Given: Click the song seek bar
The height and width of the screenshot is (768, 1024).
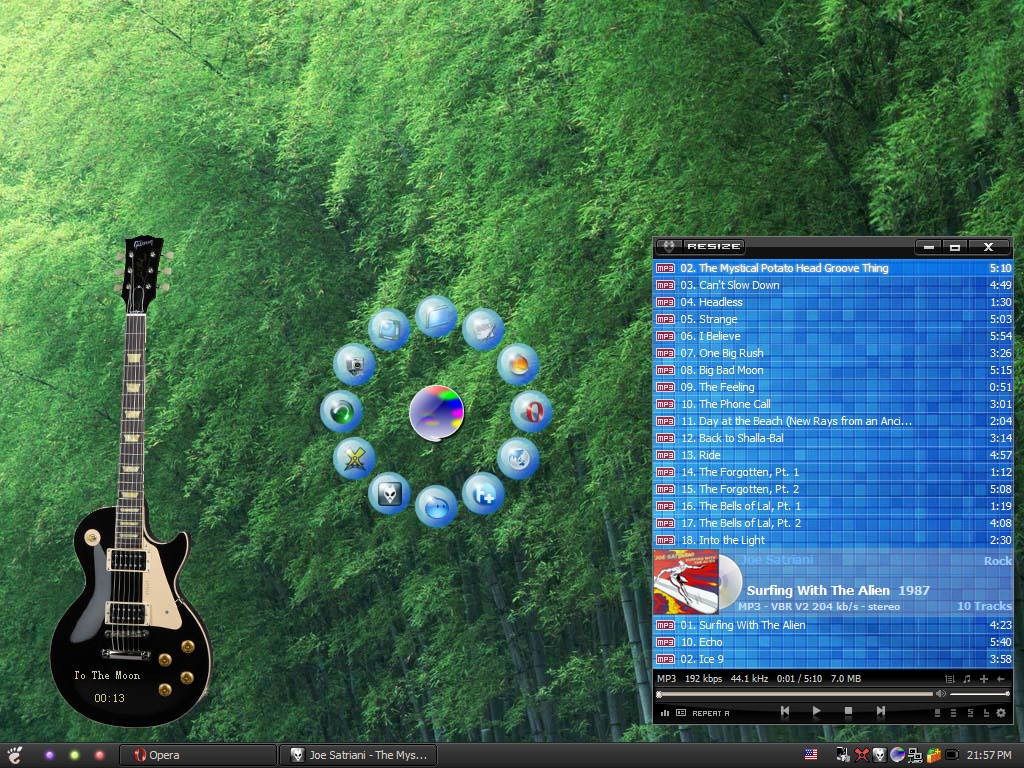Looking at the screenshot, I should click(795, 694).
